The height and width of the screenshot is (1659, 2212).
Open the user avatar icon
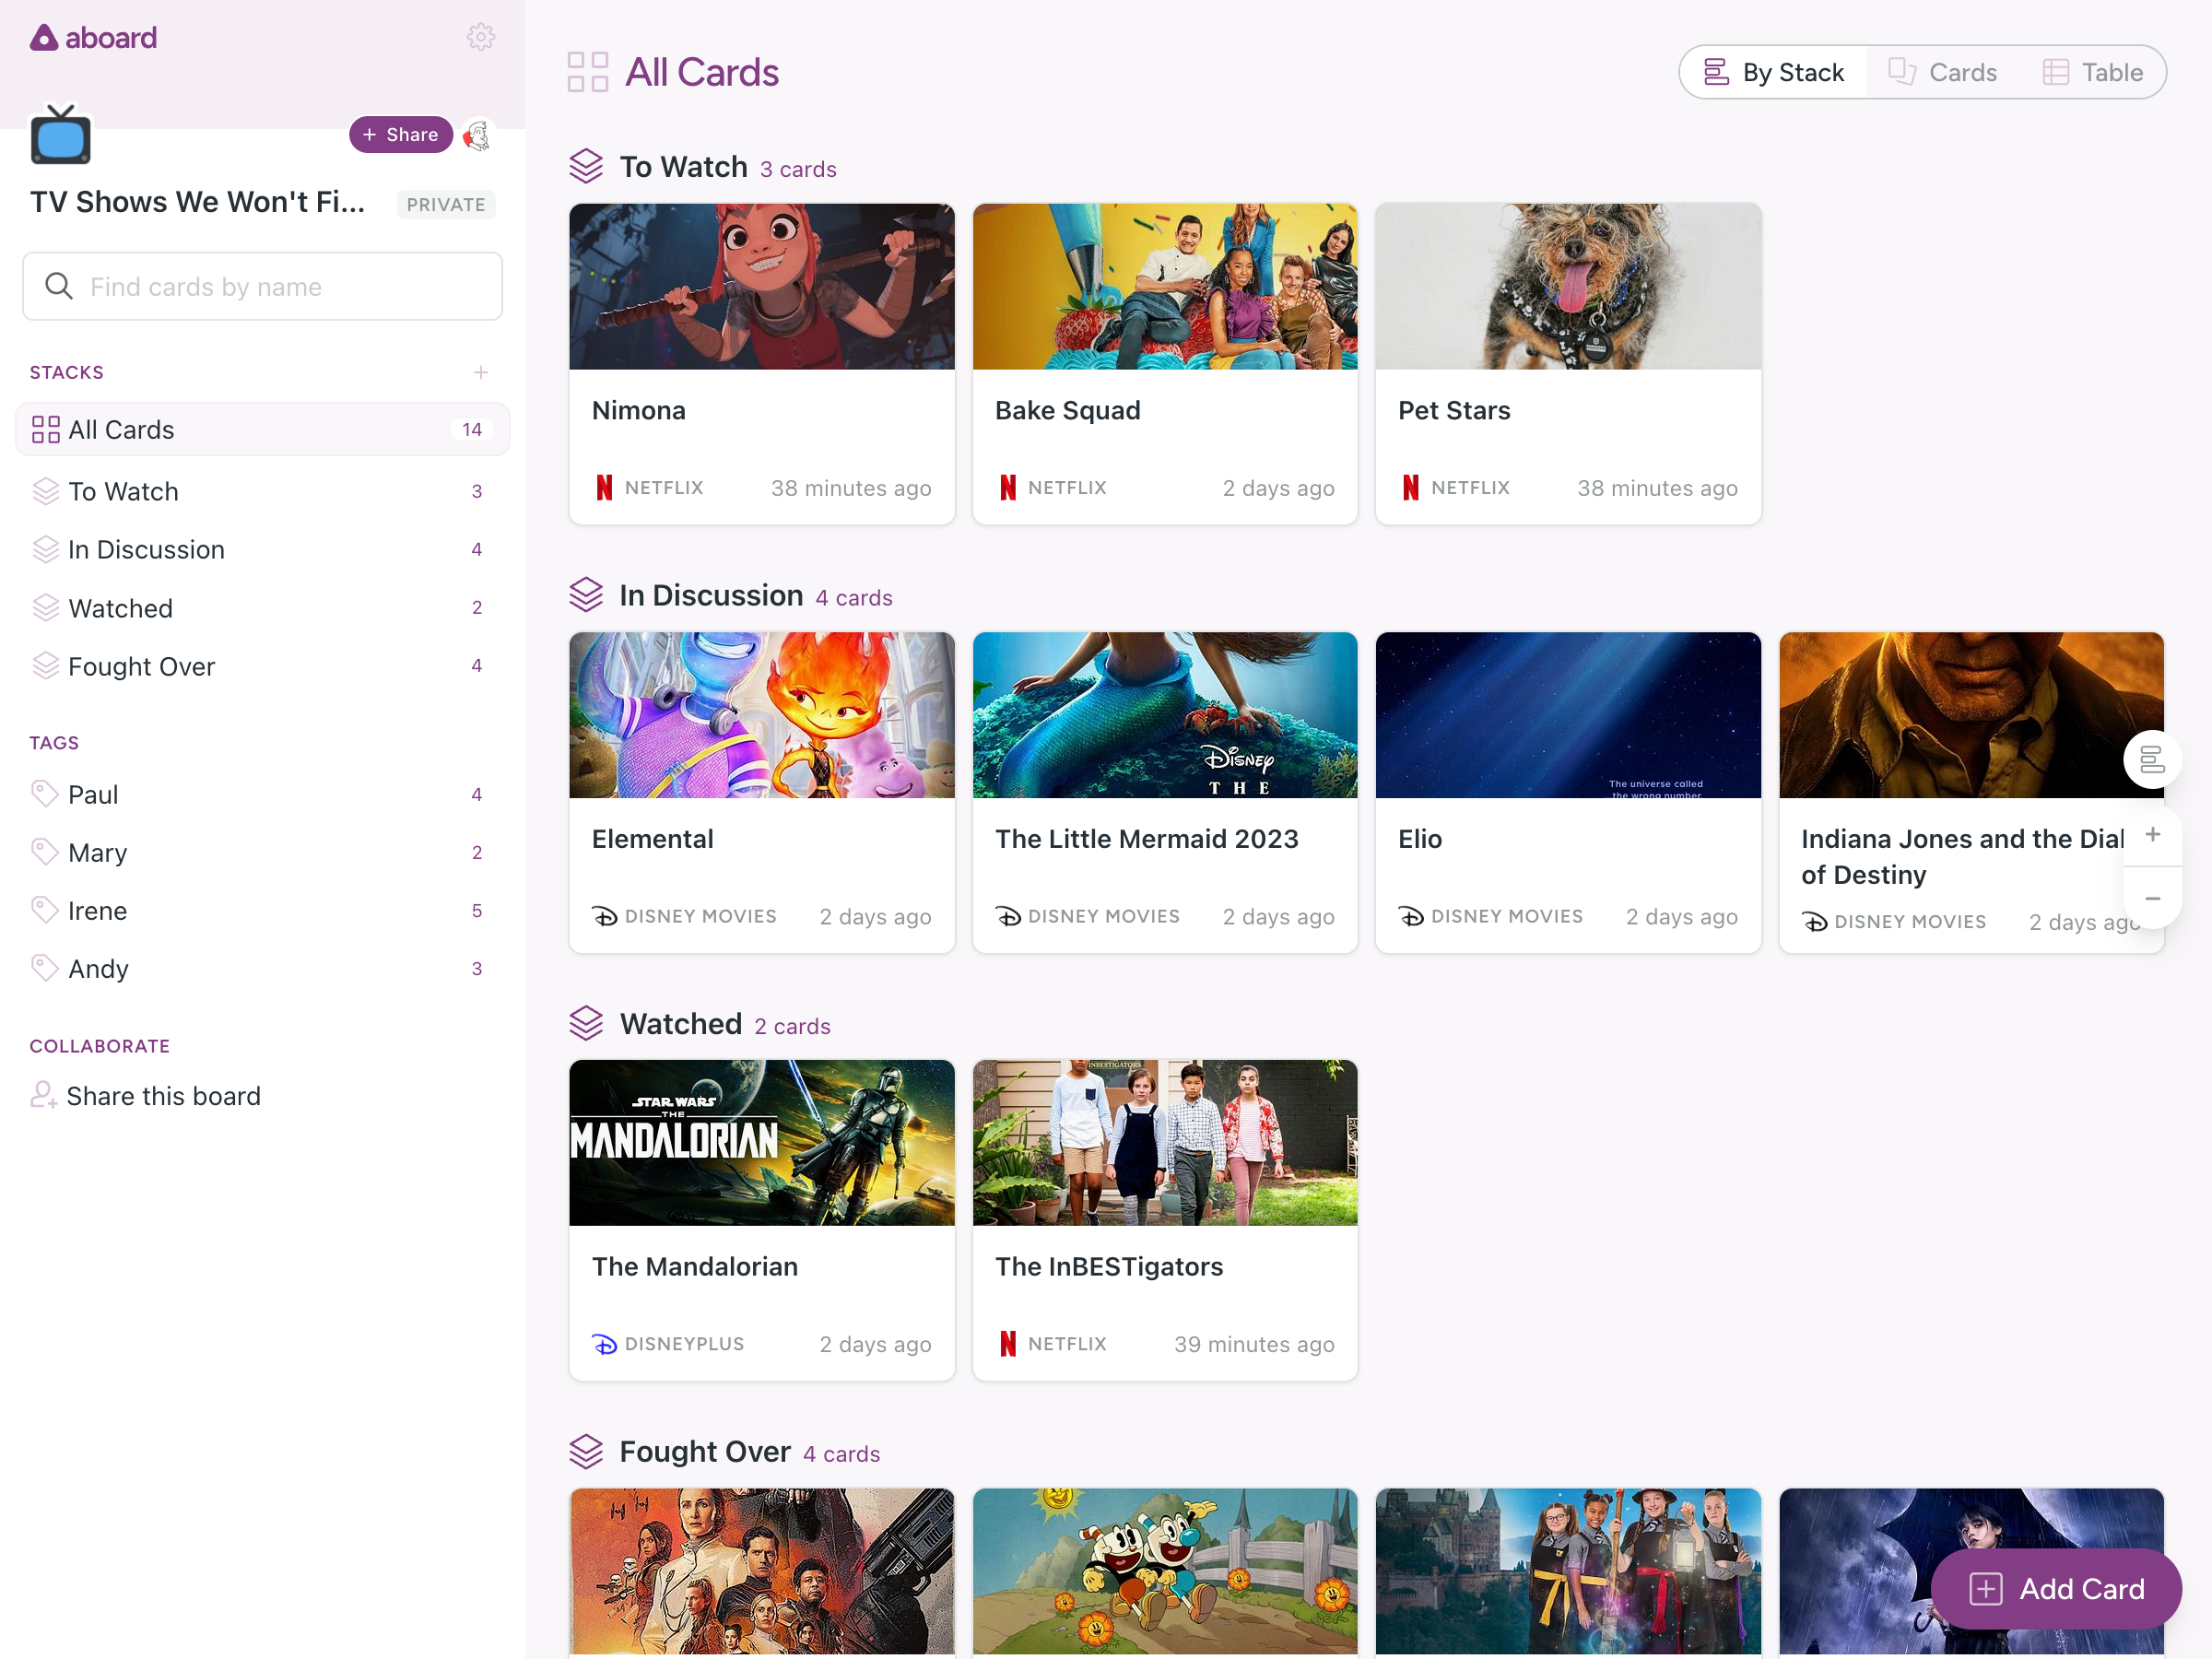coord(478,135)
